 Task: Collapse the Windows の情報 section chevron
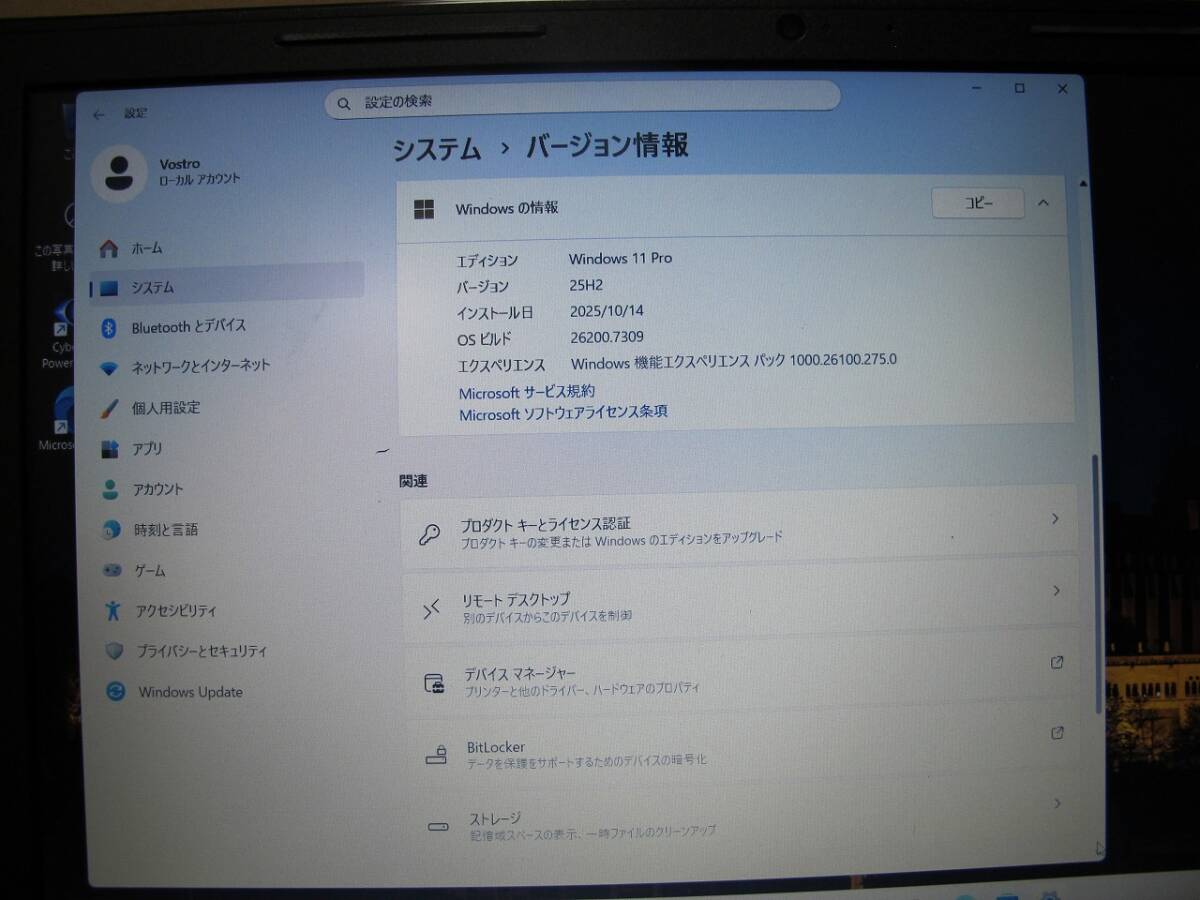(x=1043, y=203)
